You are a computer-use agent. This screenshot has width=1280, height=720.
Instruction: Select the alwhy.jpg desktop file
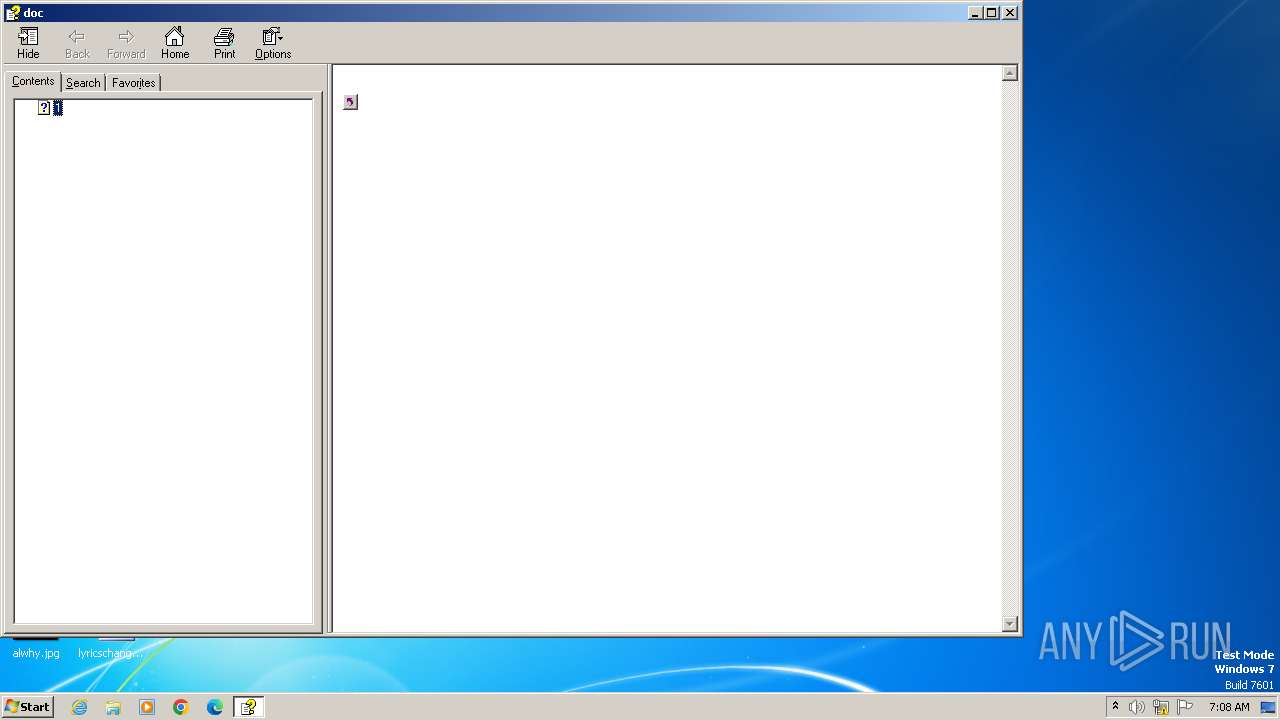pyautogui.click(x=36, y=653)
